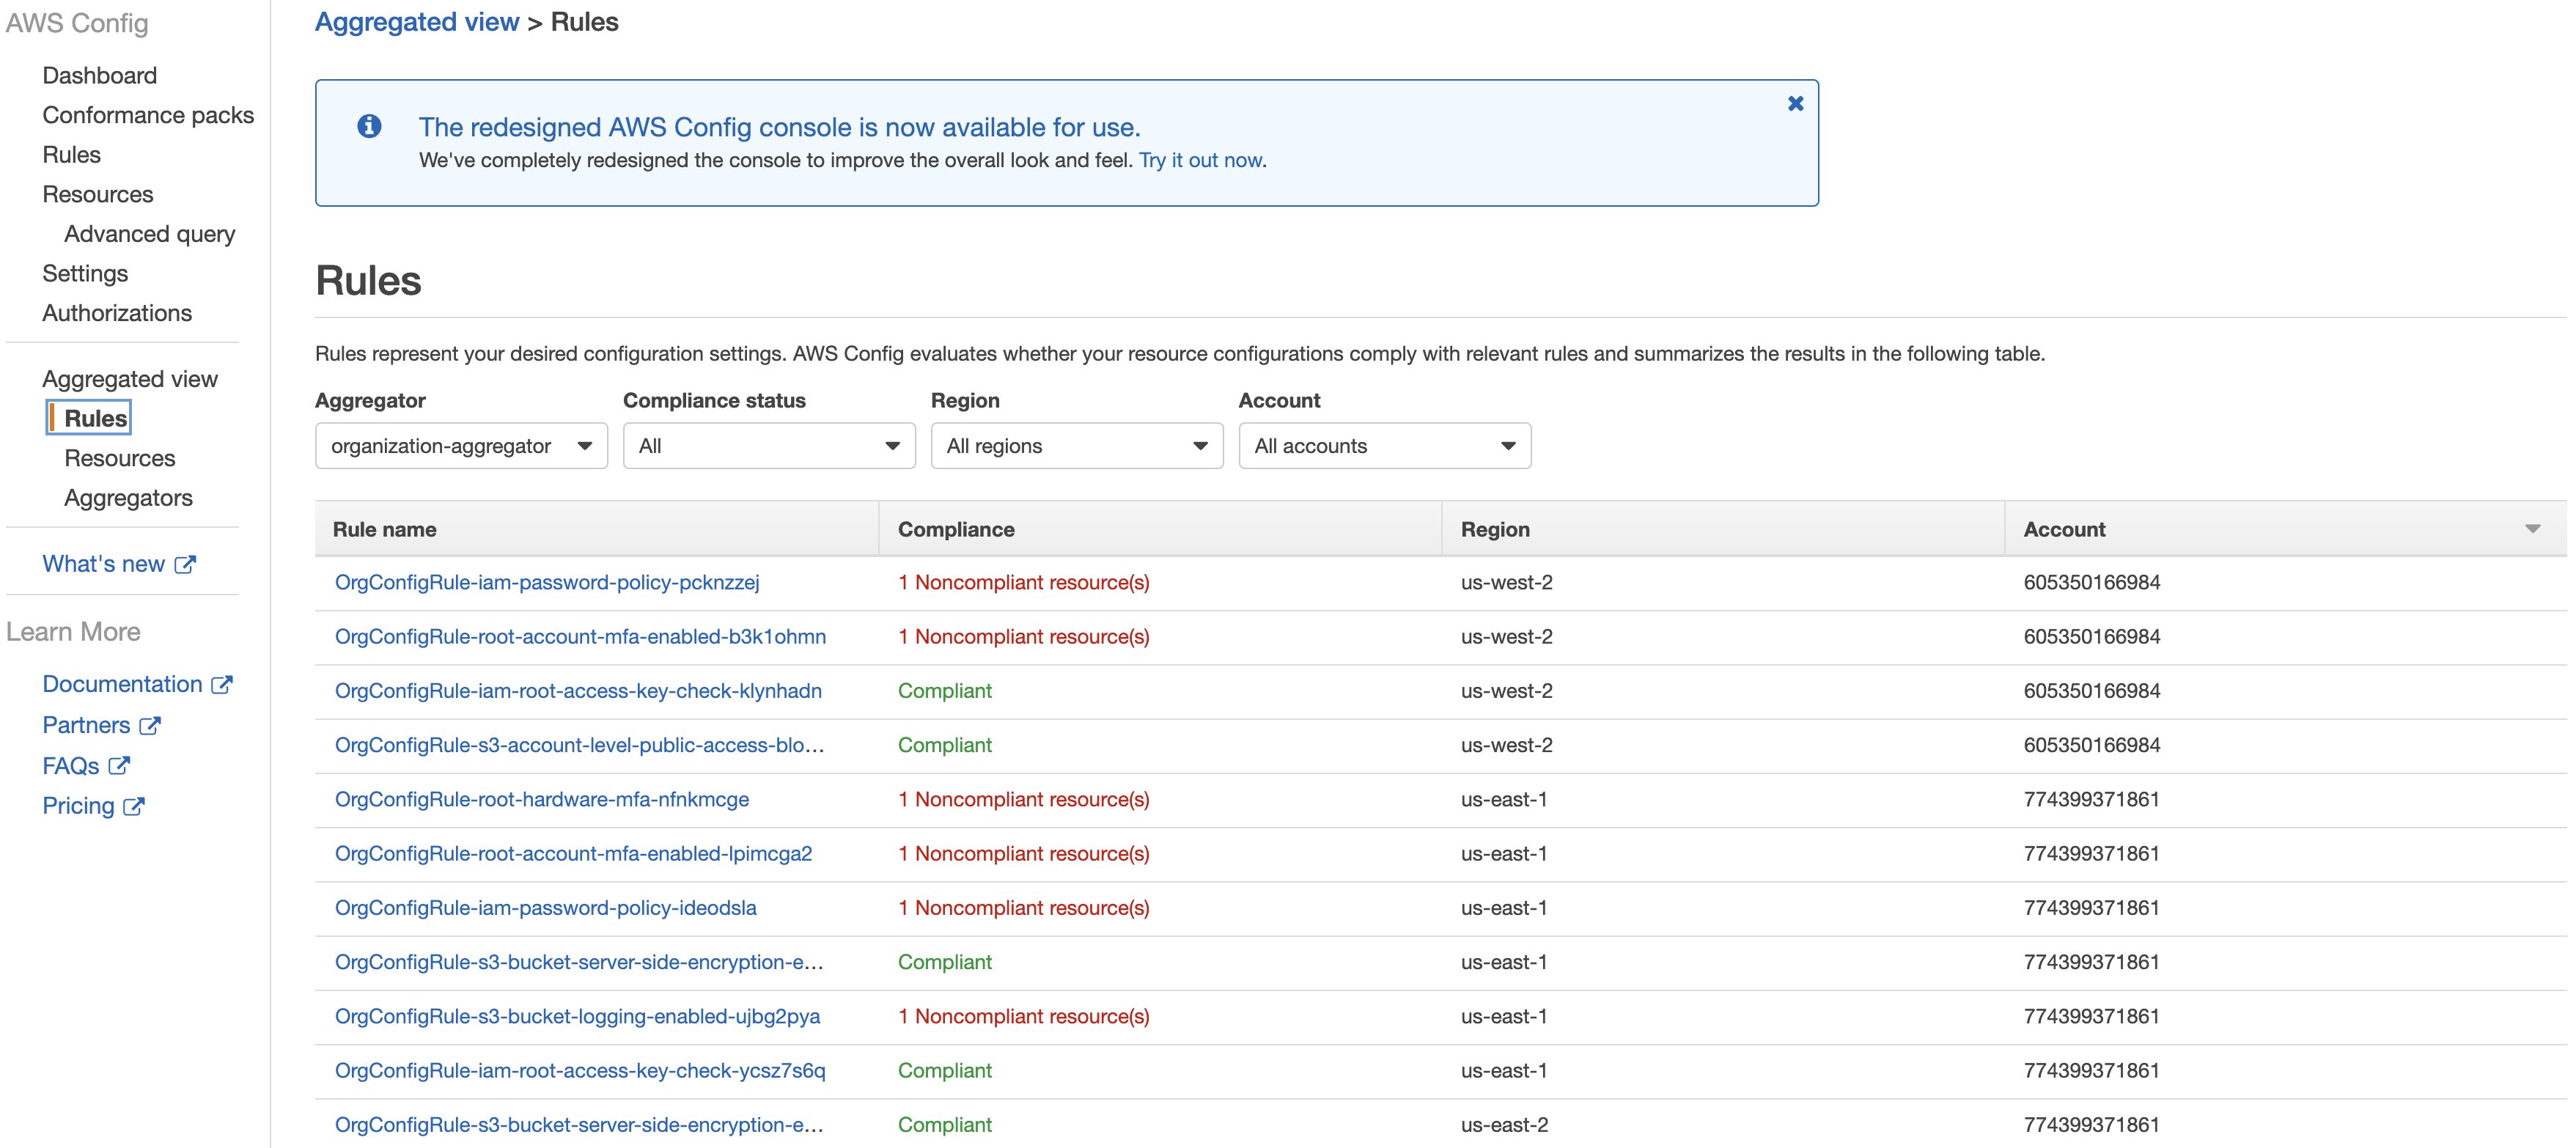The height and width of the screenshot is (1148, 2576).
Task: Click the Account column sort arrow
Action: click(x=2533, y=528)
